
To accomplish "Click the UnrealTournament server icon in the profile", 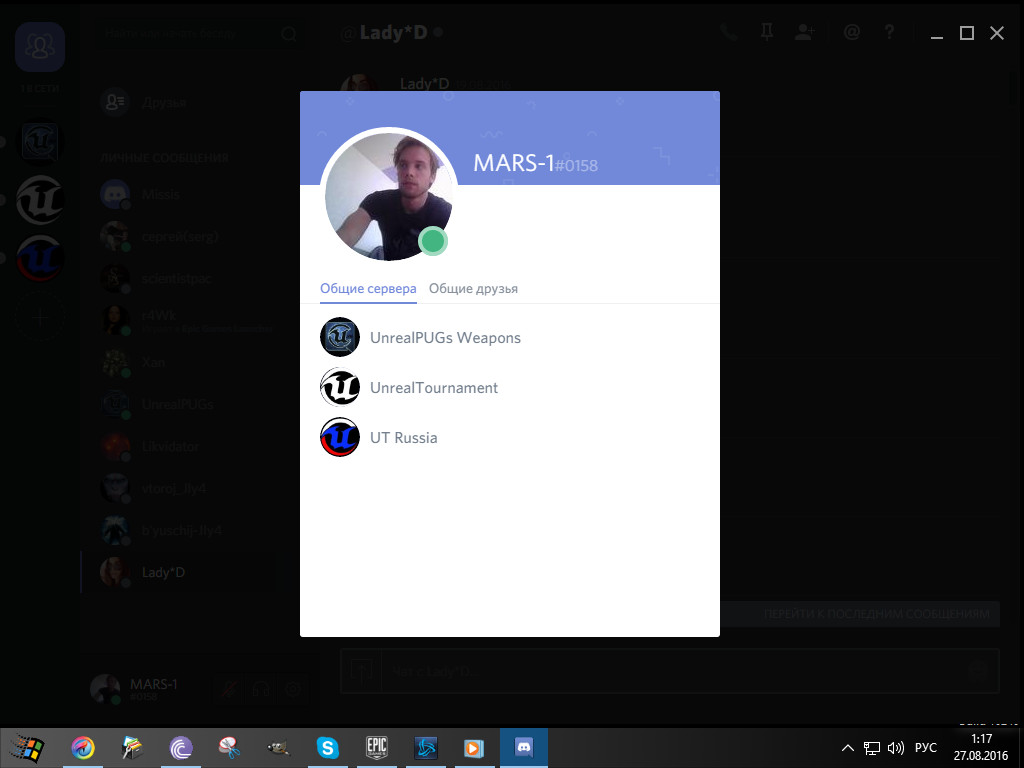I will [x=340, y=387].
